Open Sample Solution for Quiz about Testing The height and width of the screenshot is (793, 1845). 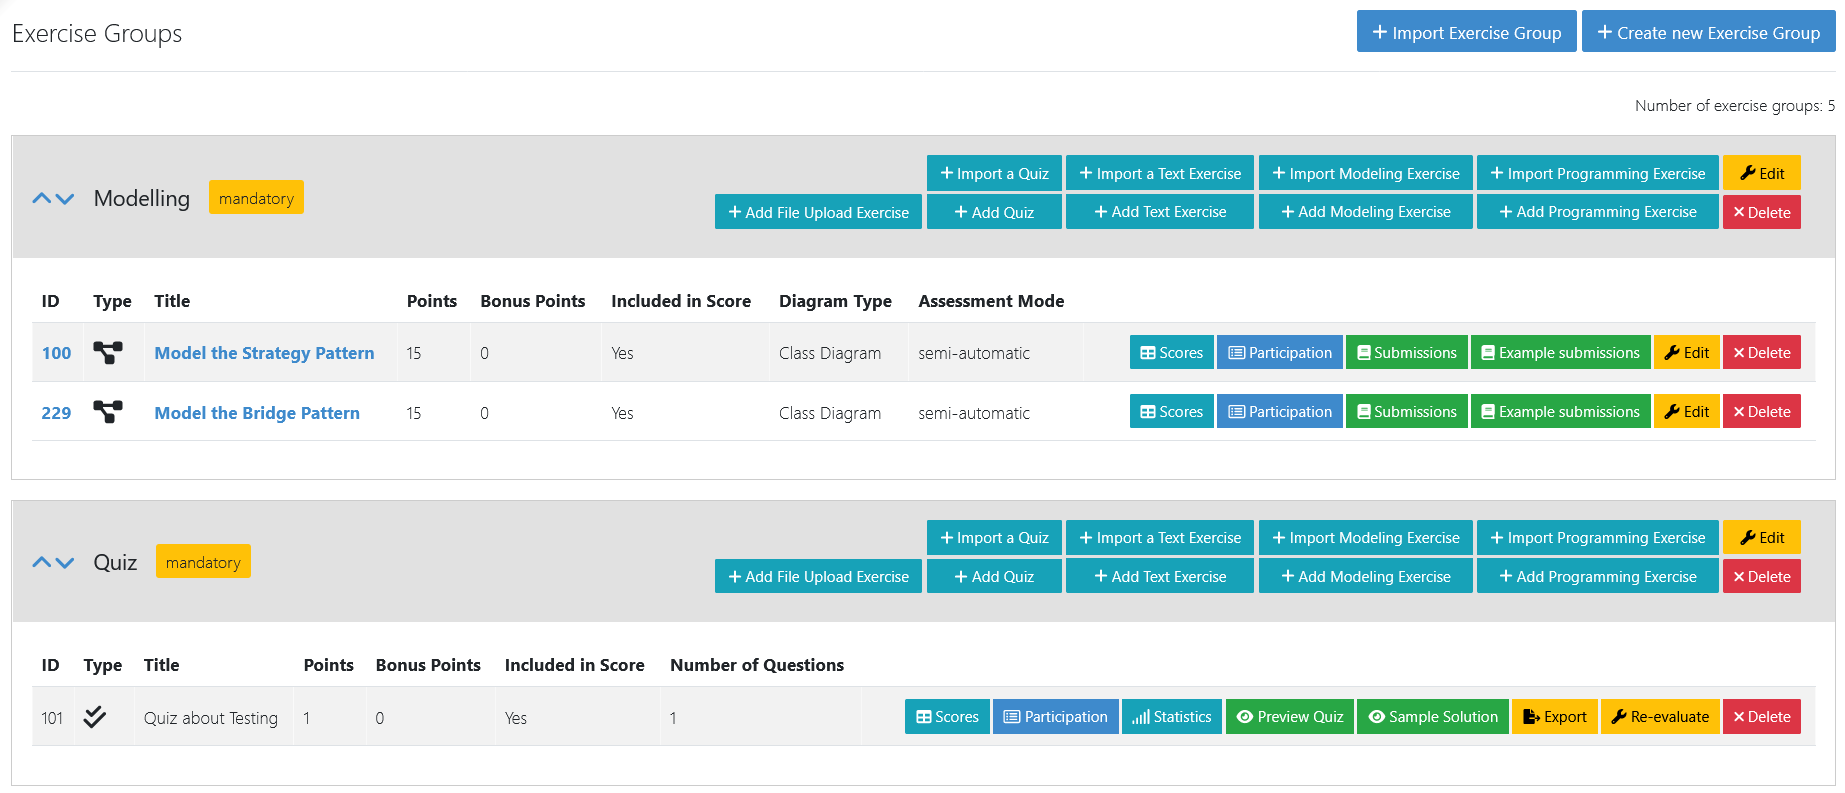coord(1432,717)
